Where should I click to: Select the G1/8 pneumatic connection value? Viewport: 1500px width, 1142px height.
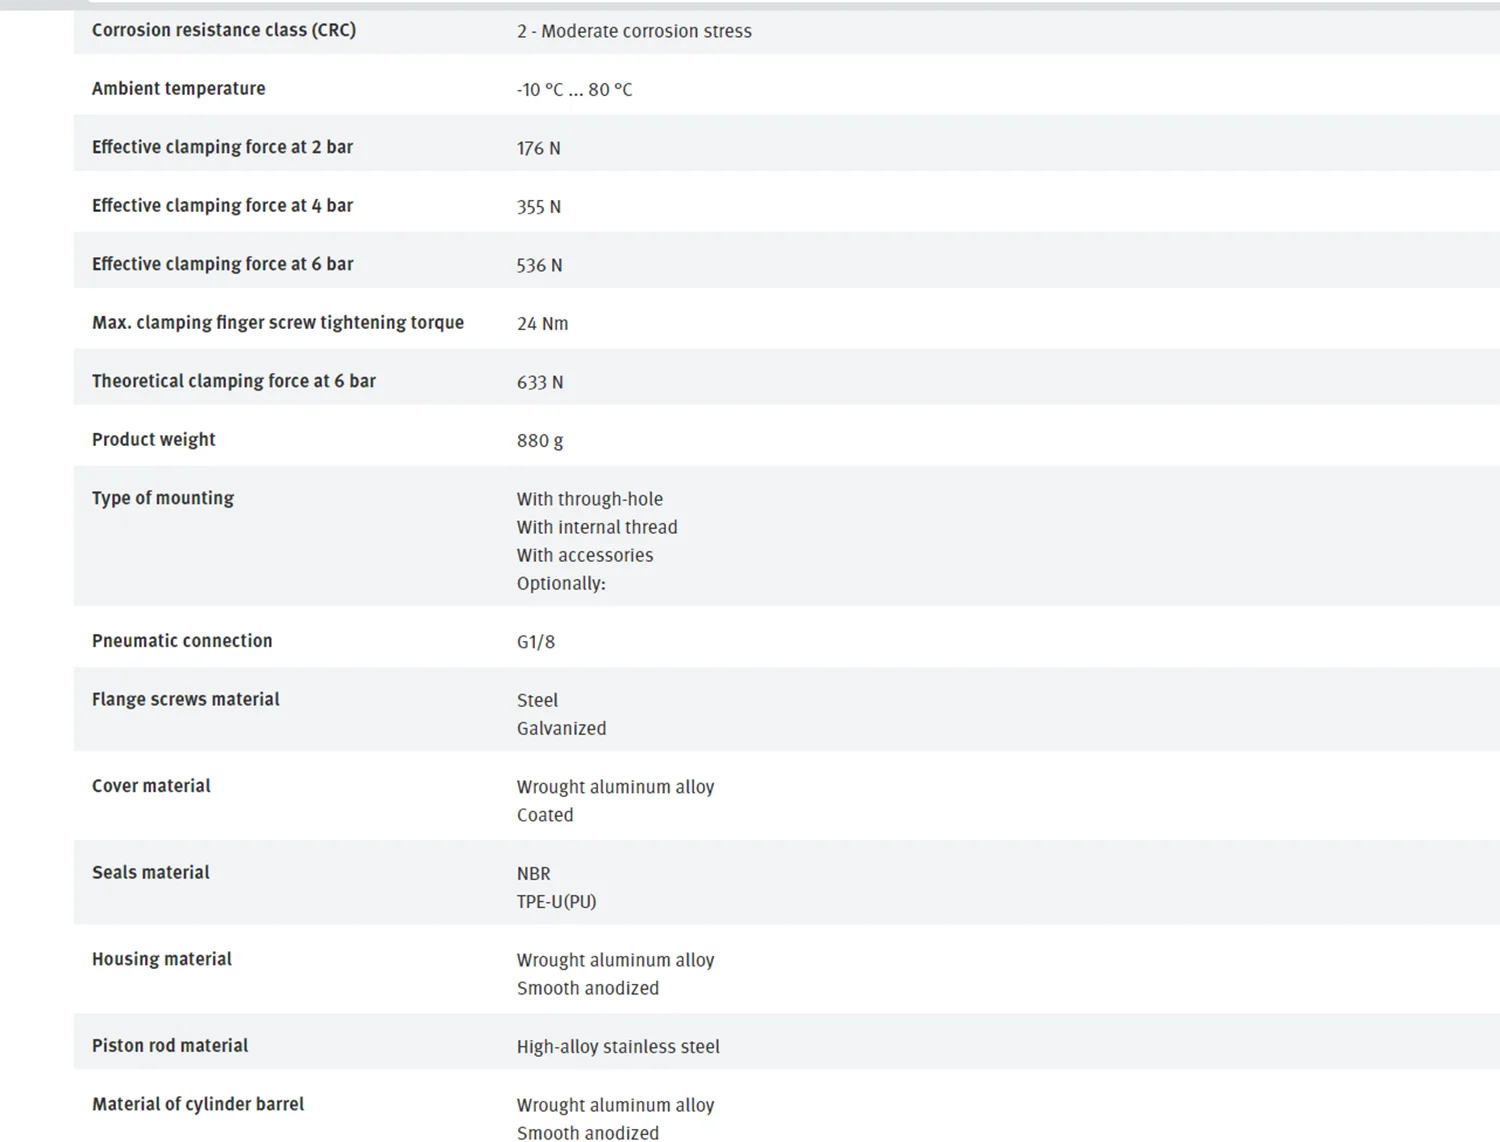536,642
